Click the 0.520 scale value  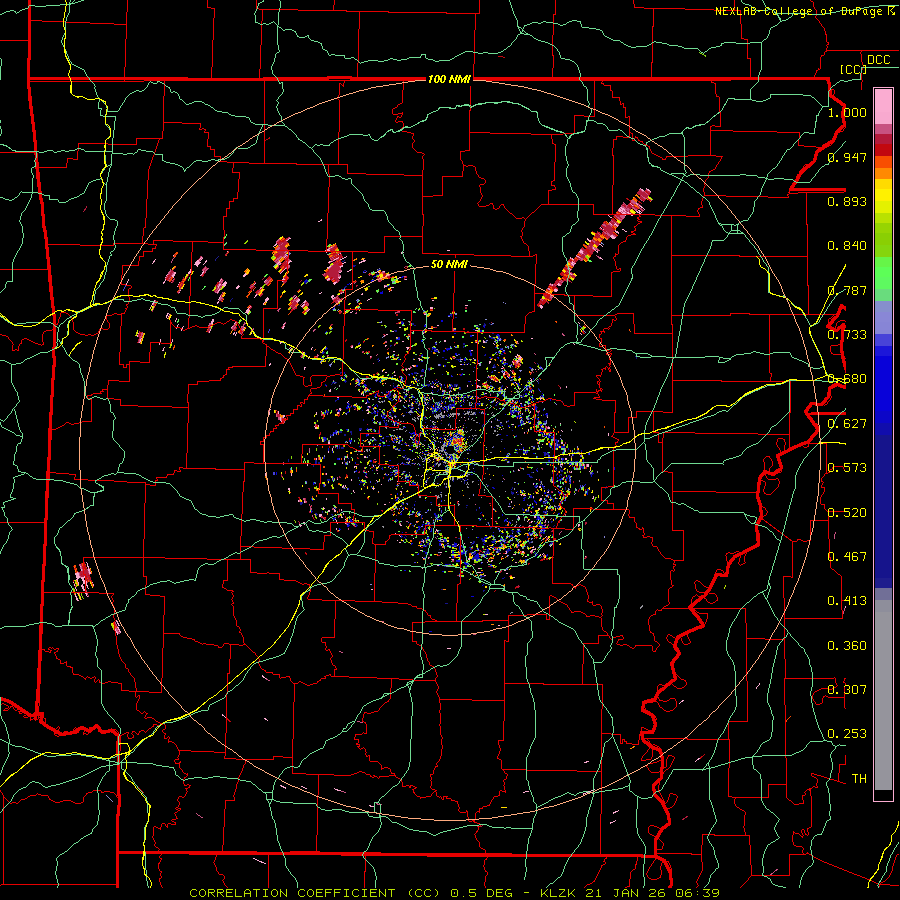tap(847, 513)
